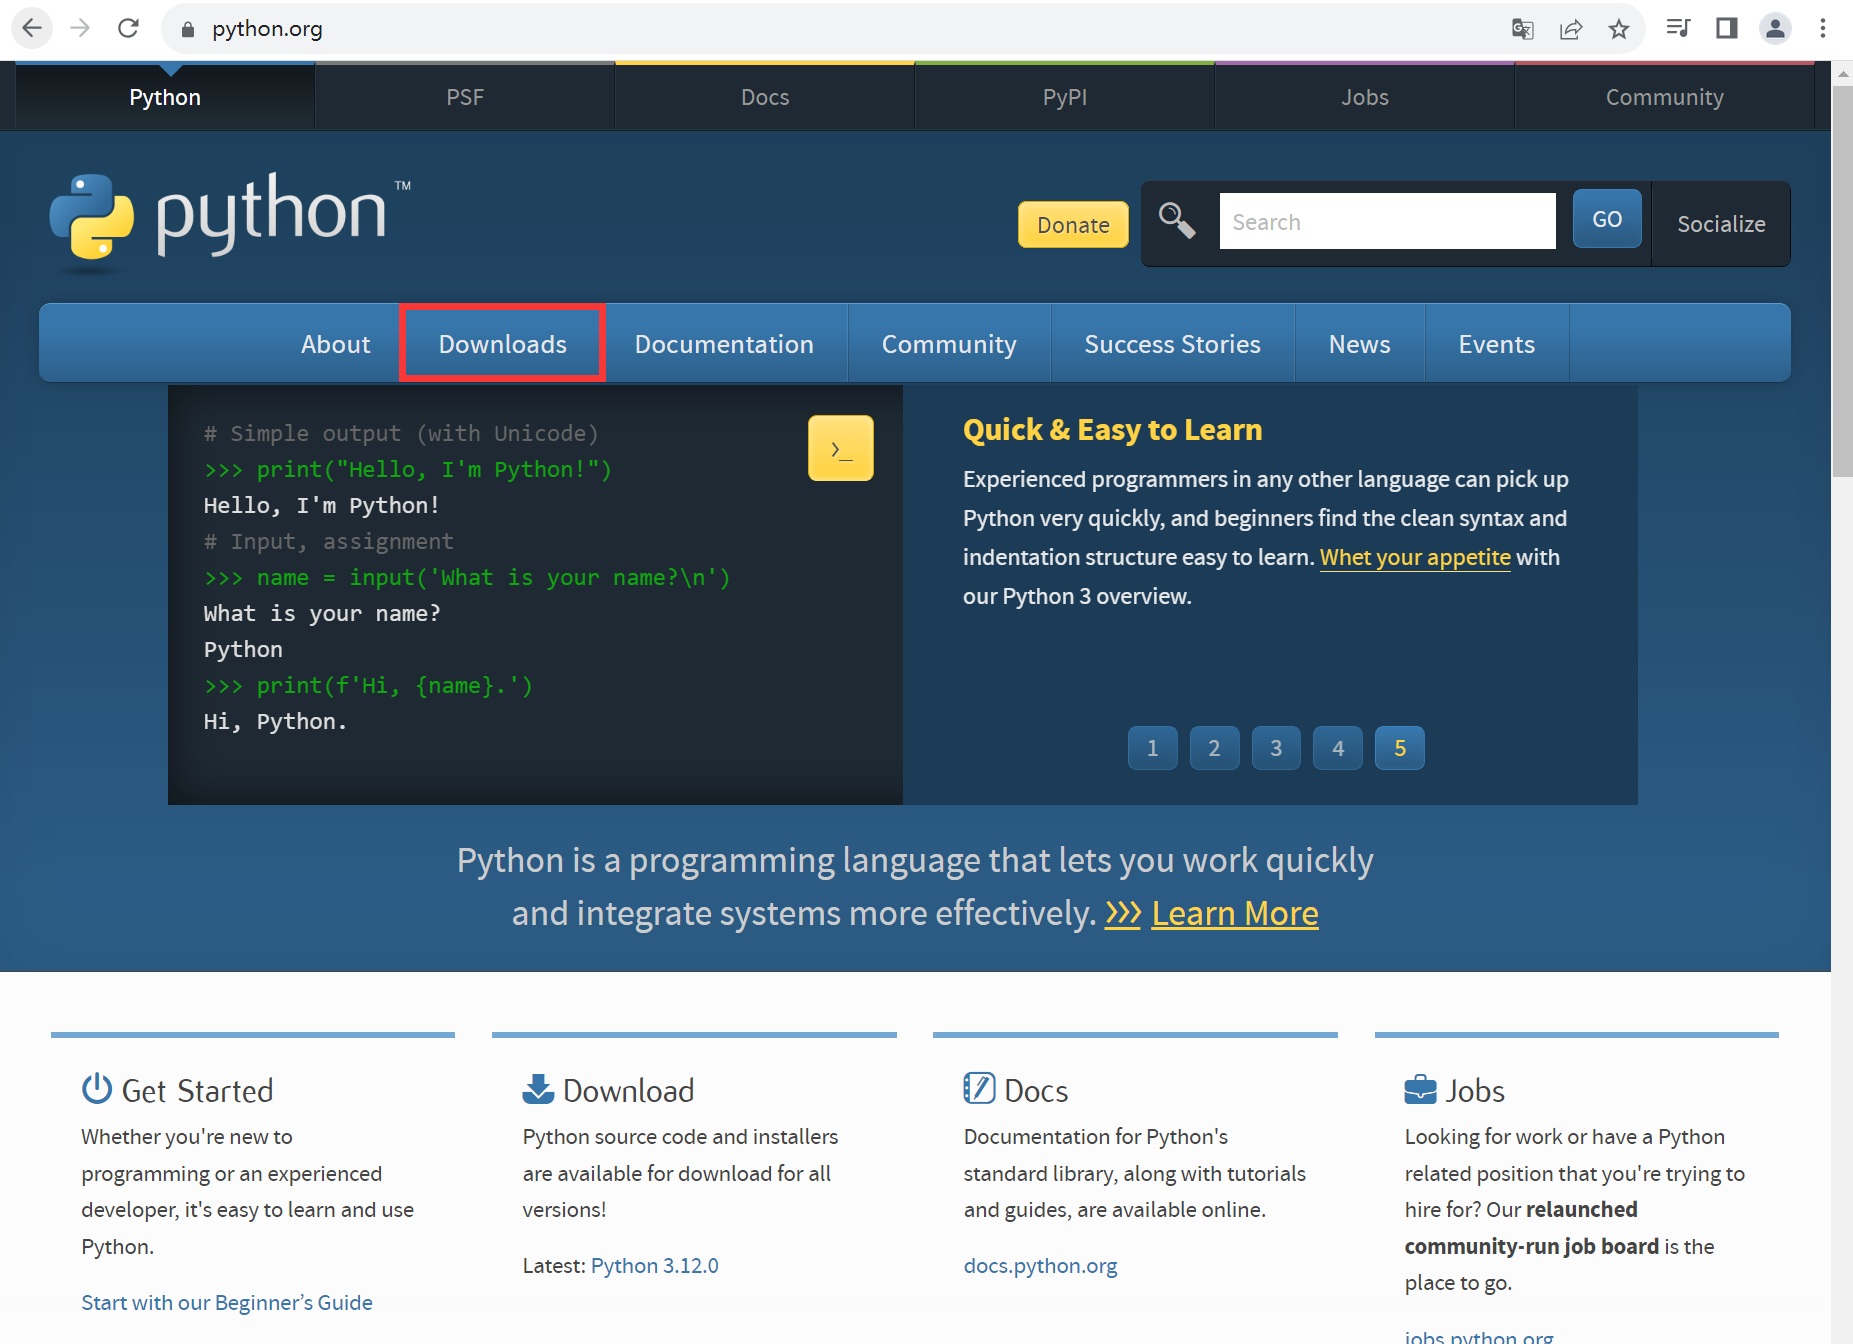
Task: Share this page via the share icon
Action: click(1571, 29)
